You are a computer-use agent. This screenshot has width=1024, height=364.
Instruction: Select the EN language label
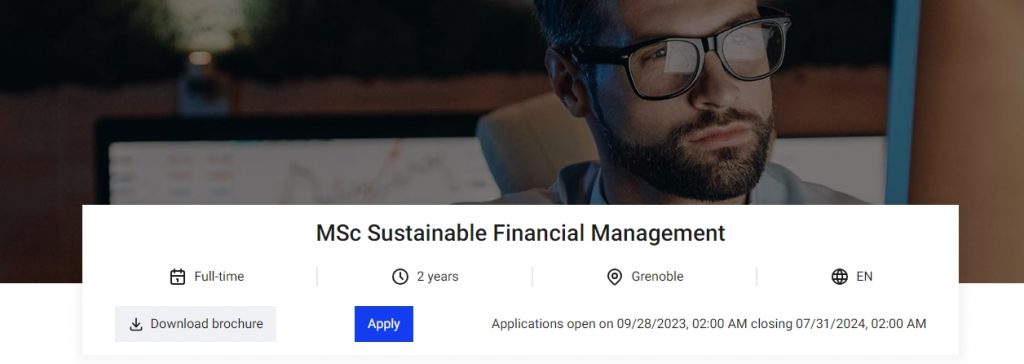[864, 277]
